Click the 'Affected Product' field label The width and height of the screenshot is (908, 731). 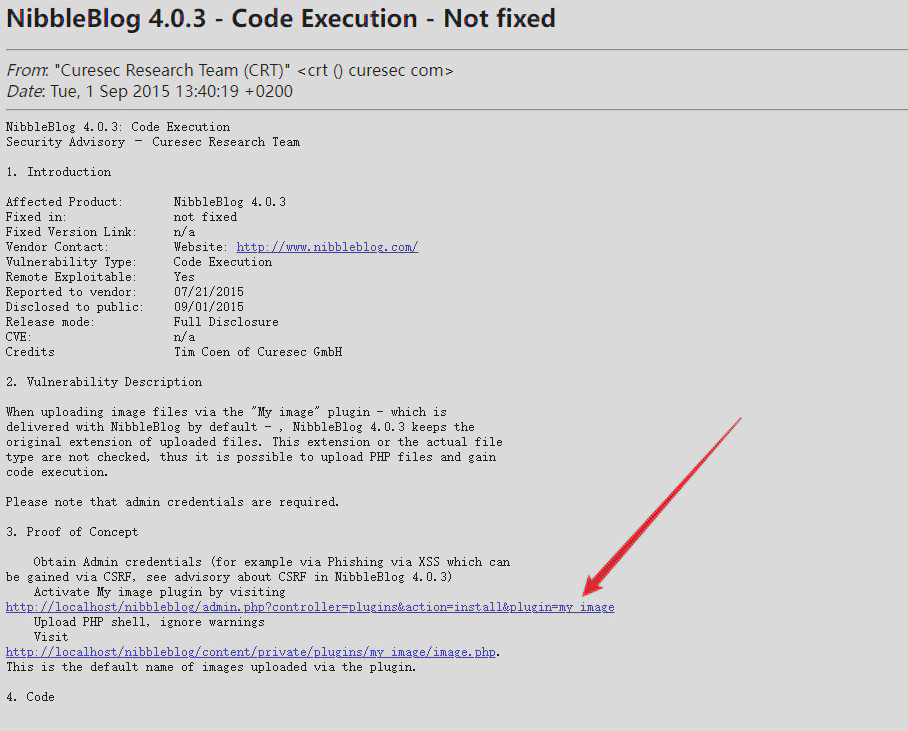tap(64, 202)
